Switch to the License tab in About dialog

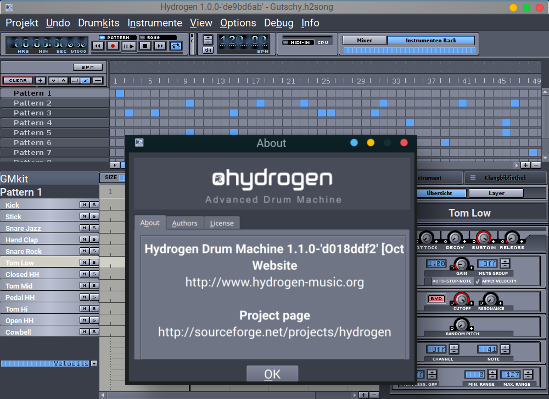pyautogui.click(x=222, y=223)
